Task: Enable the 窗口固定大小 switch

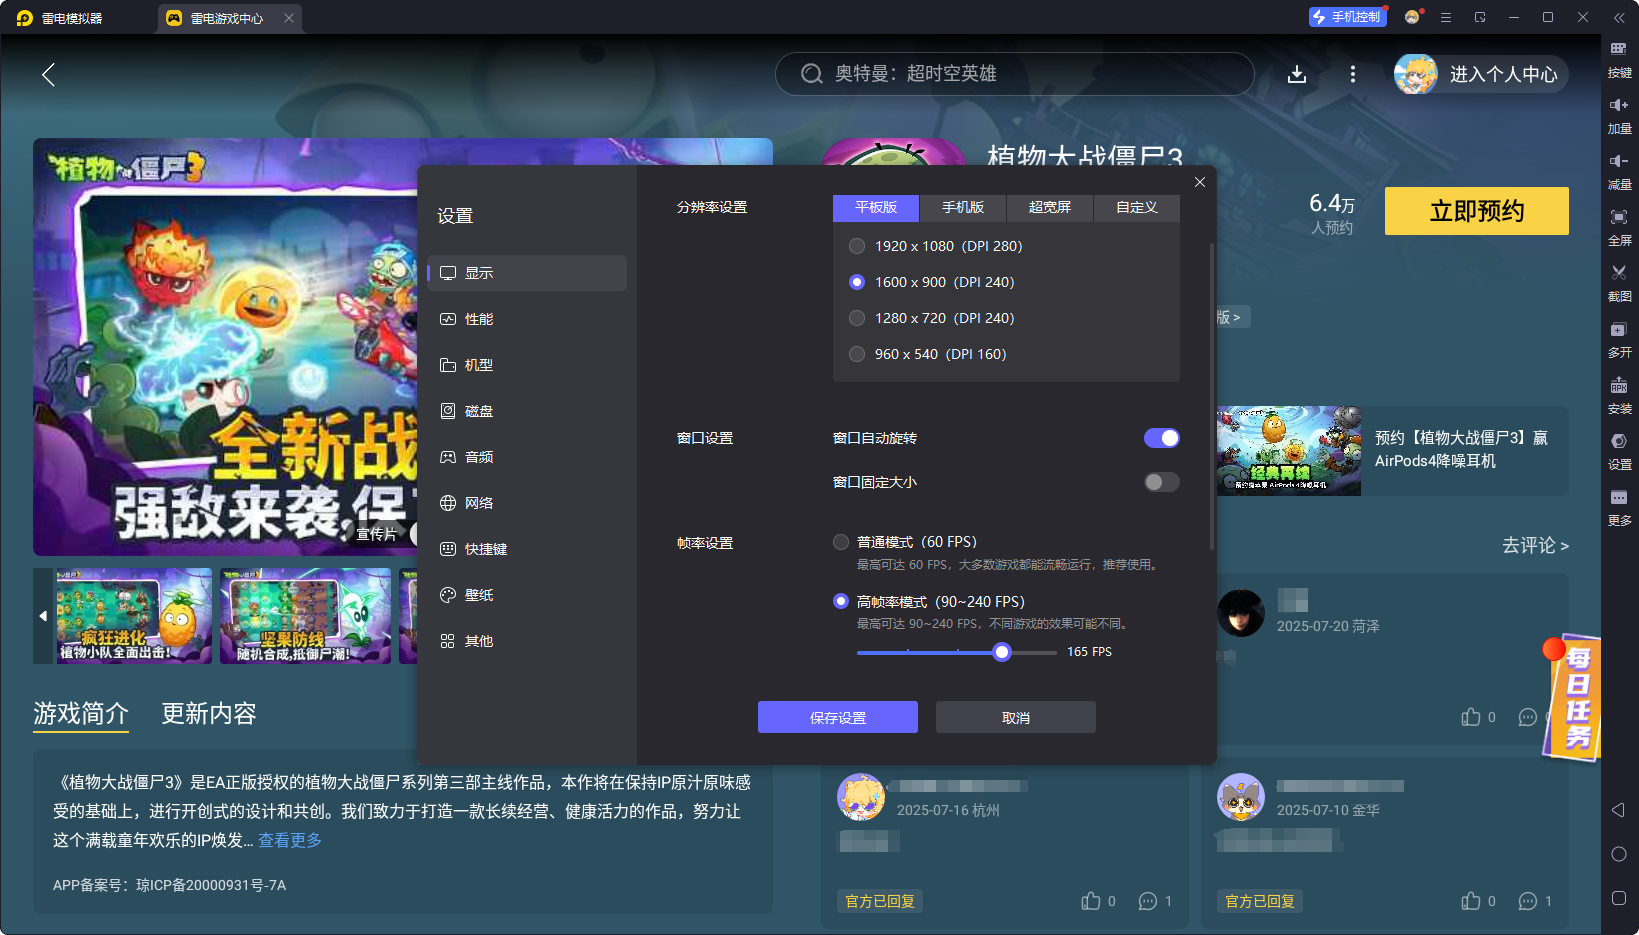Action: [1162, 482]
